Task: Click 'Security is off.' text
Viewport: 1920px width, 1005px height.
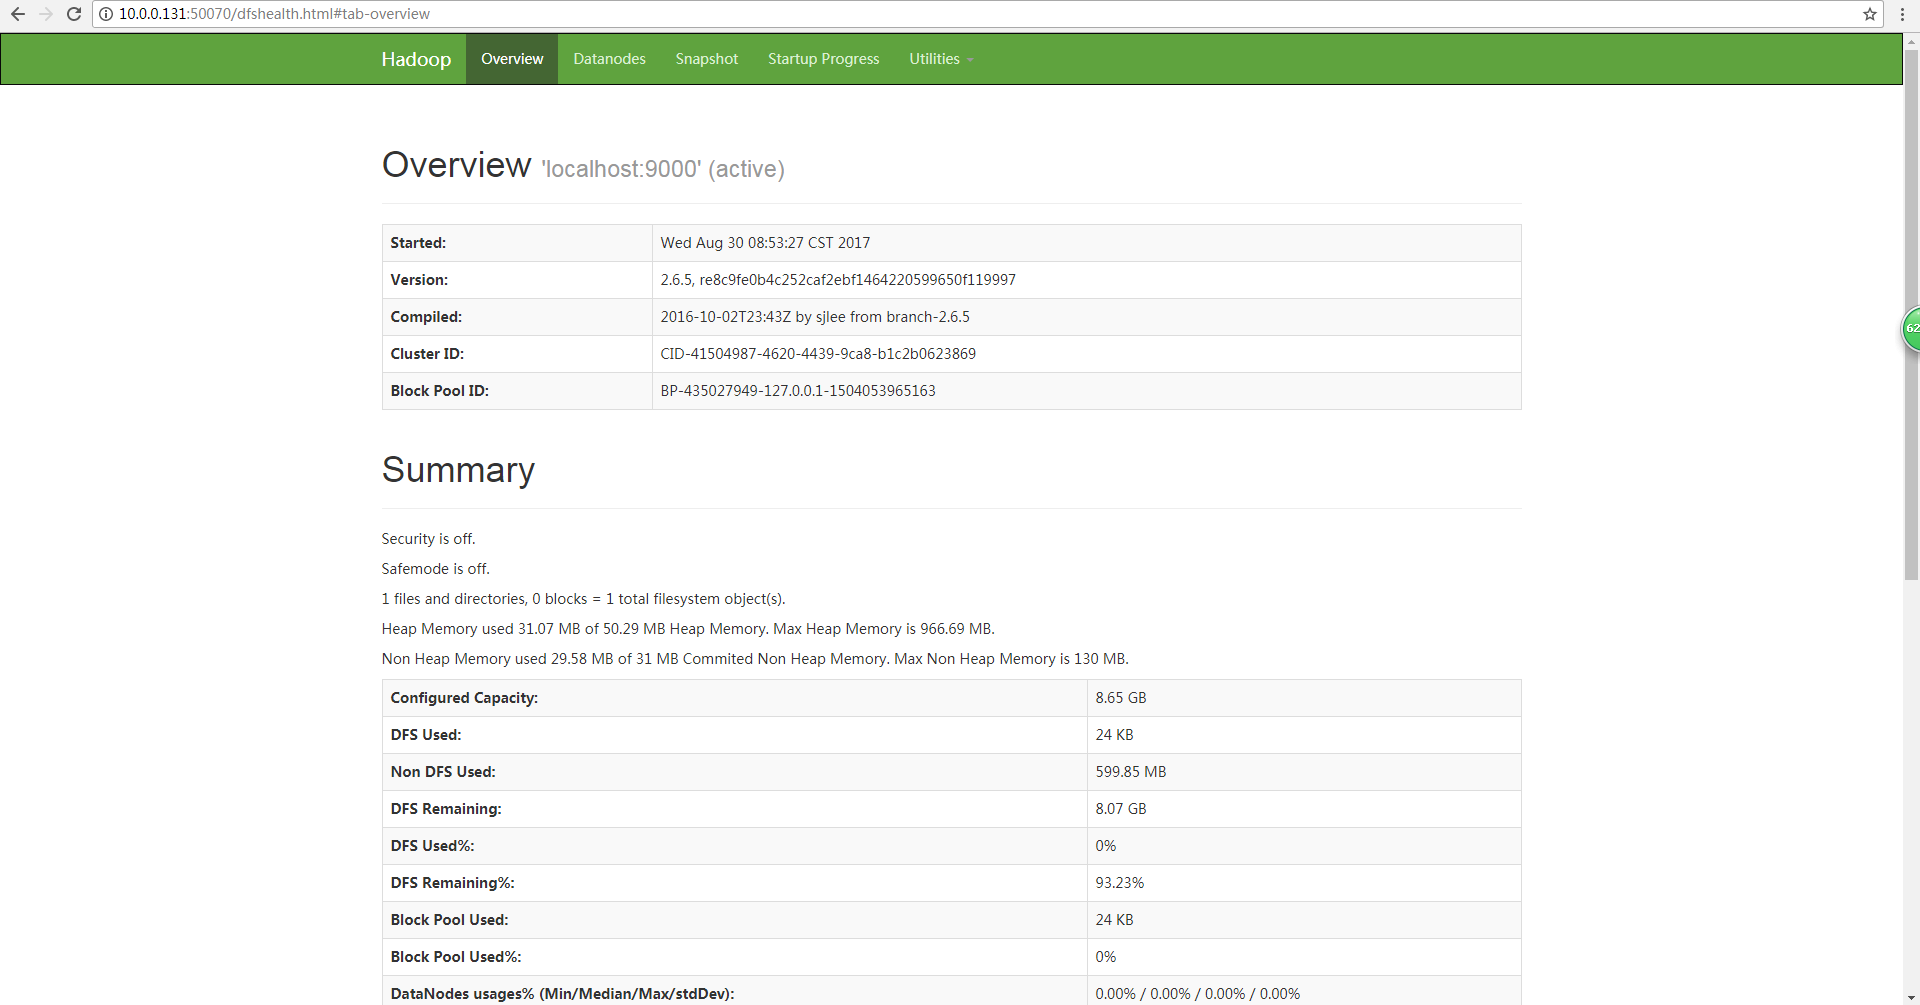Action: pyautogui.click(x=428, y=539)
